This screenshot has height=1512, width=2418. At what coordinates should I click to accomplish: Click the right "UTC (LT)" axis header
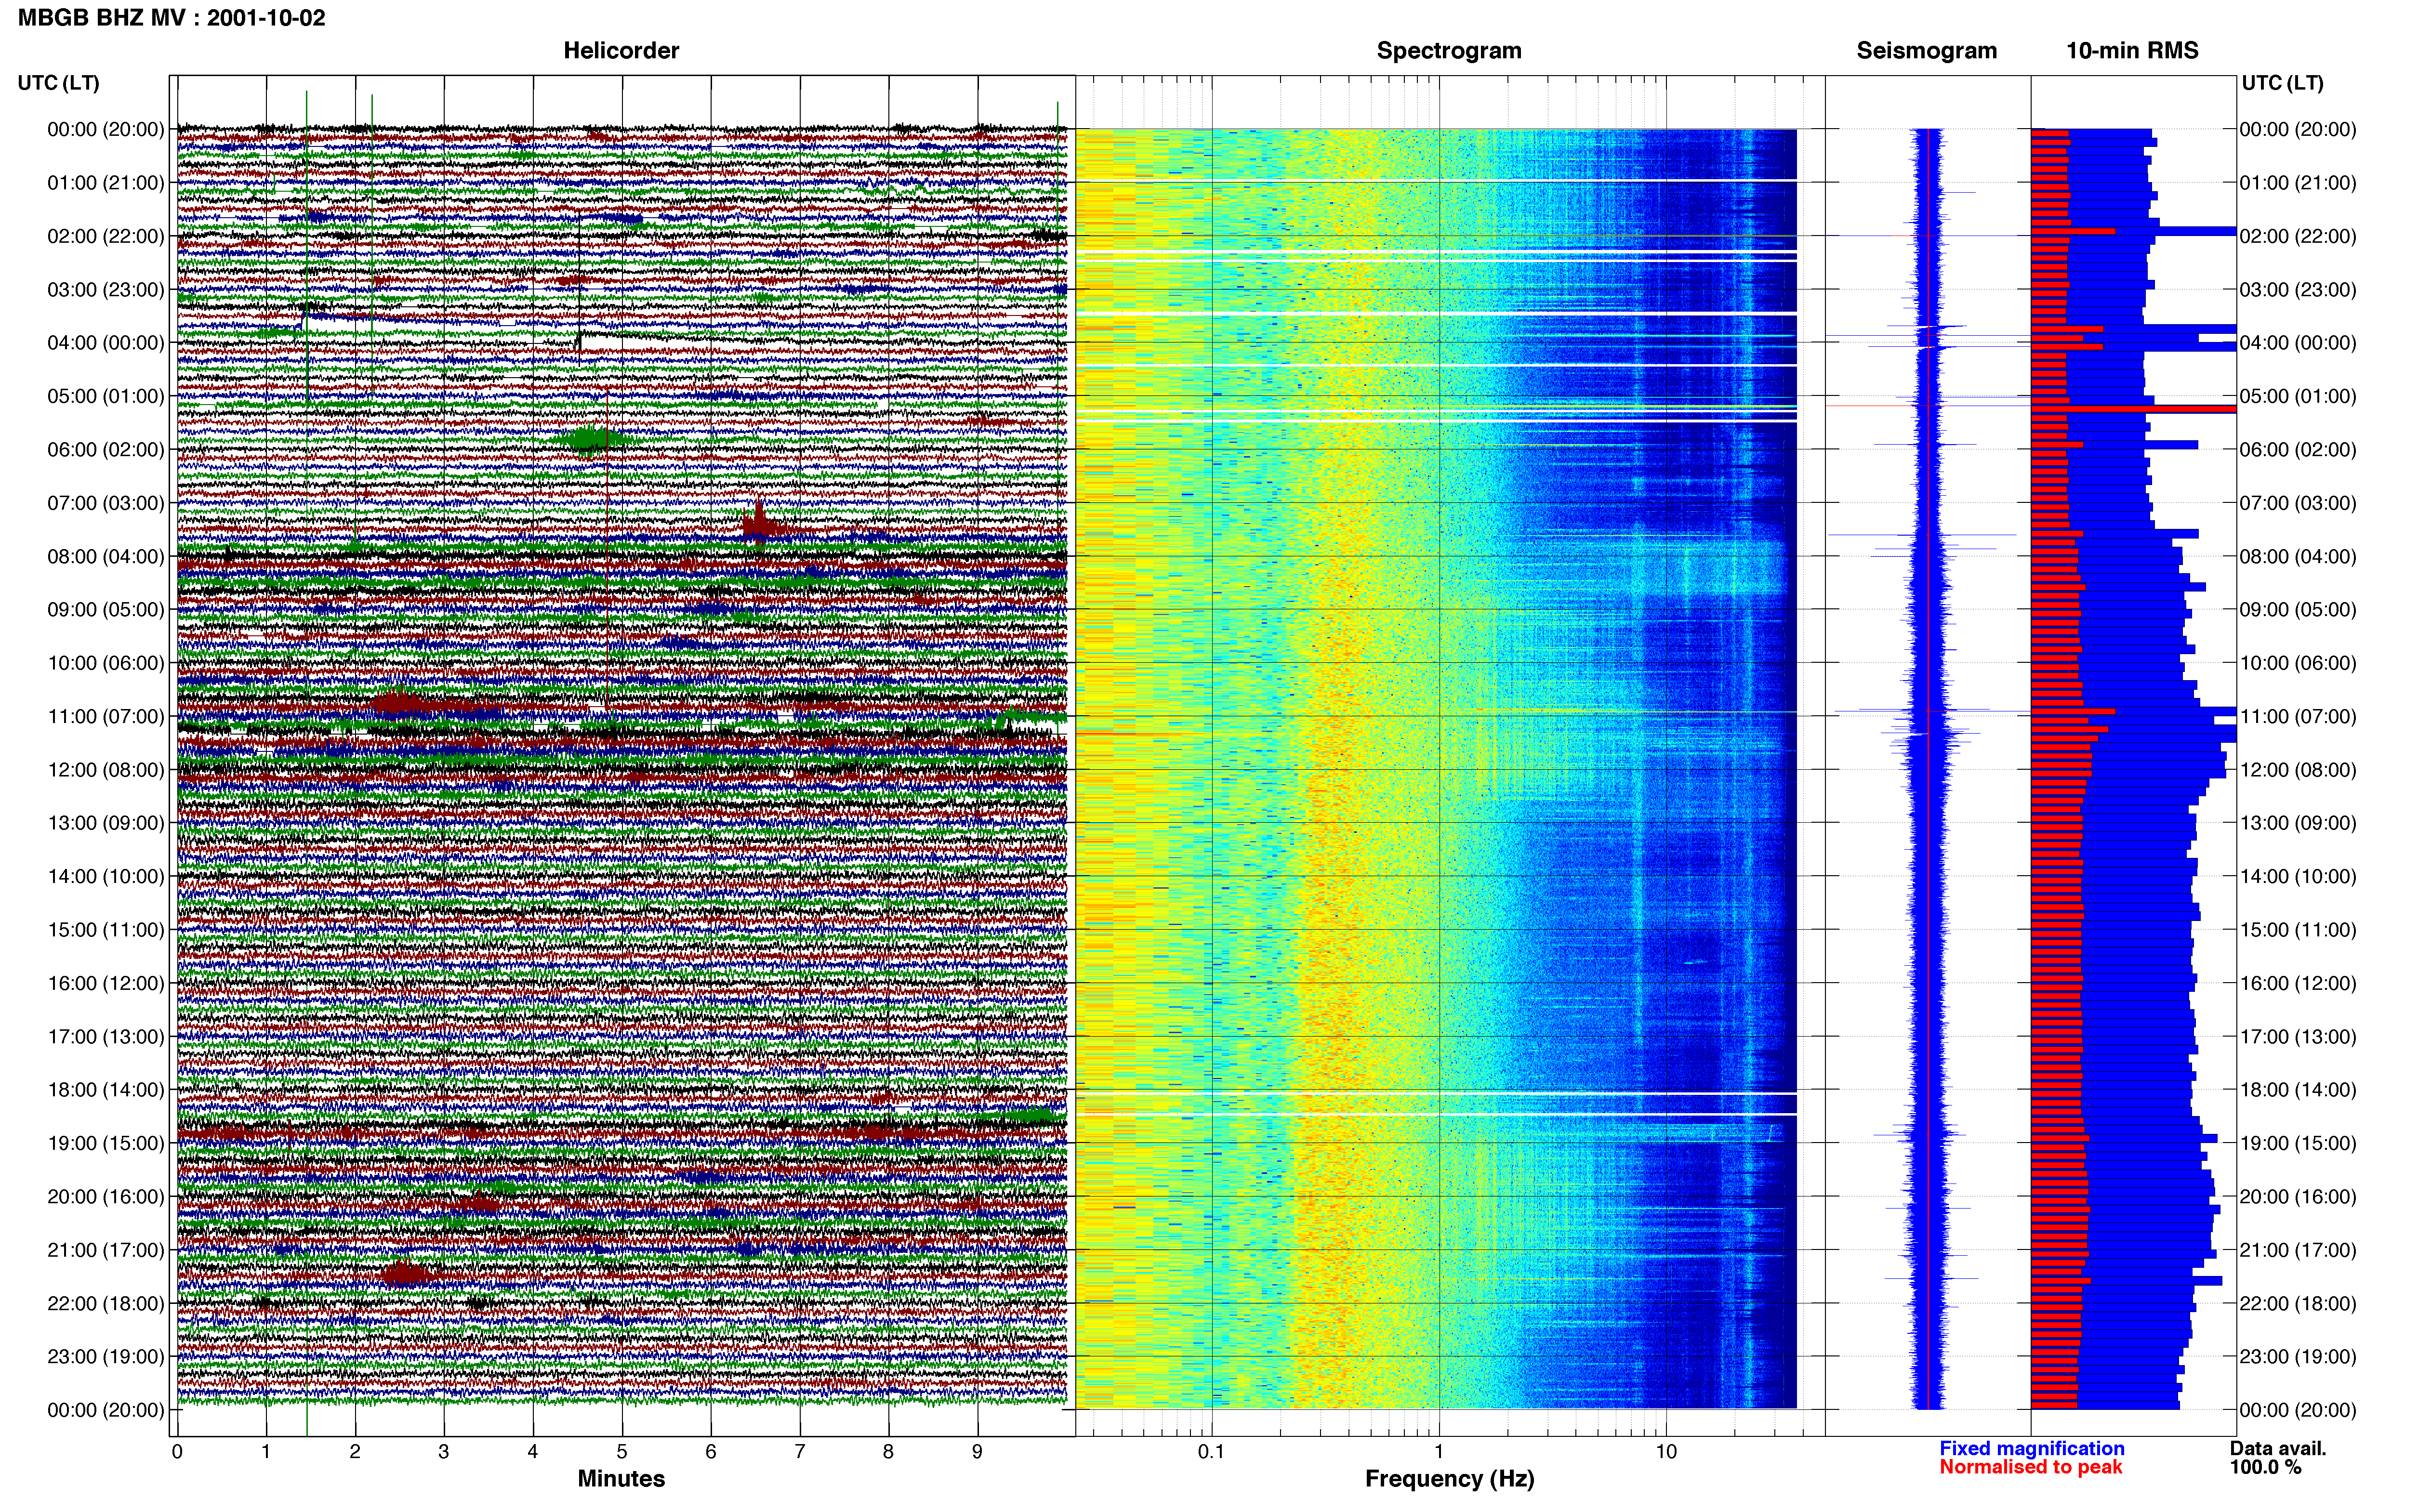point(2282,82)
